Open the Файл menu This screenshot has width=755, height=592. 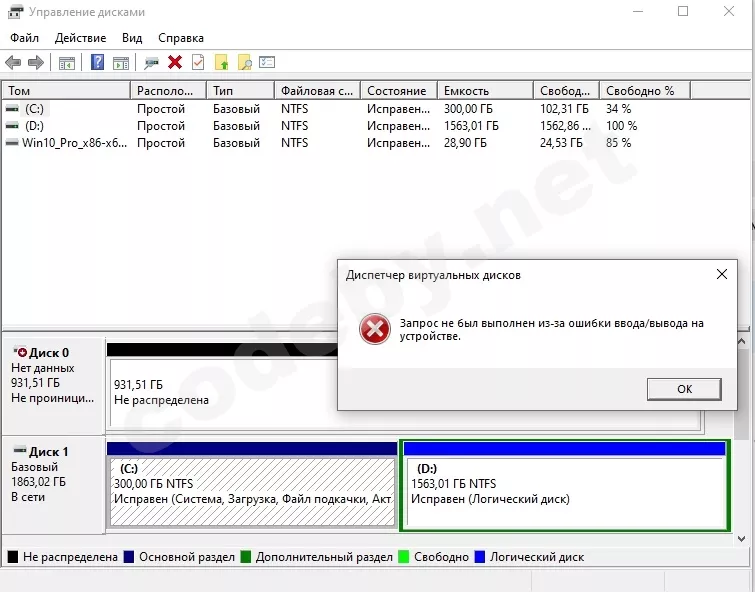tap(25, 38)
